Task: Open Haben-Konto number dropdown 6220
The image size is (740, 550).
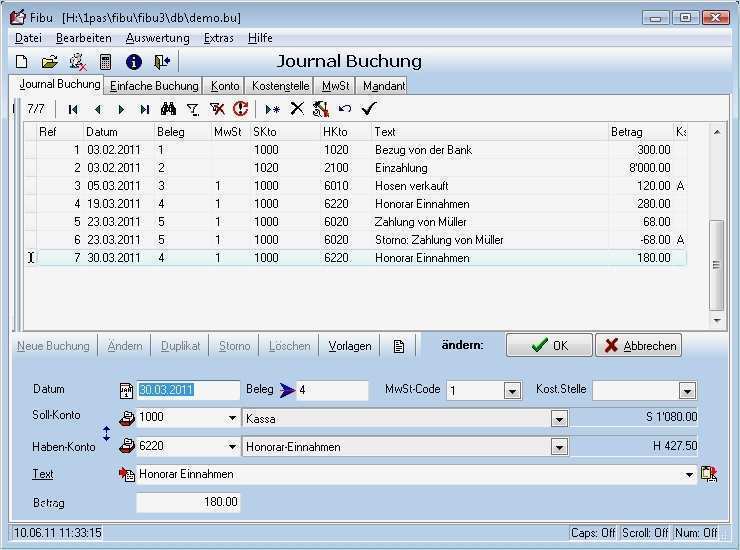Action: pos(232,446)
